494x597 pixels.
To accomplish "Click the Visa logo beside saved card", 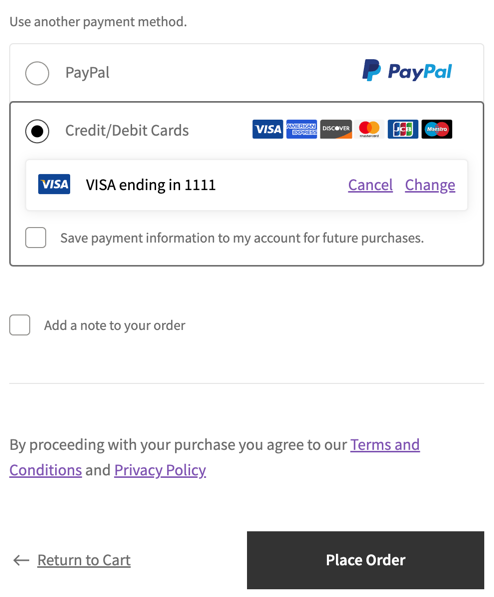I will 54,184.
